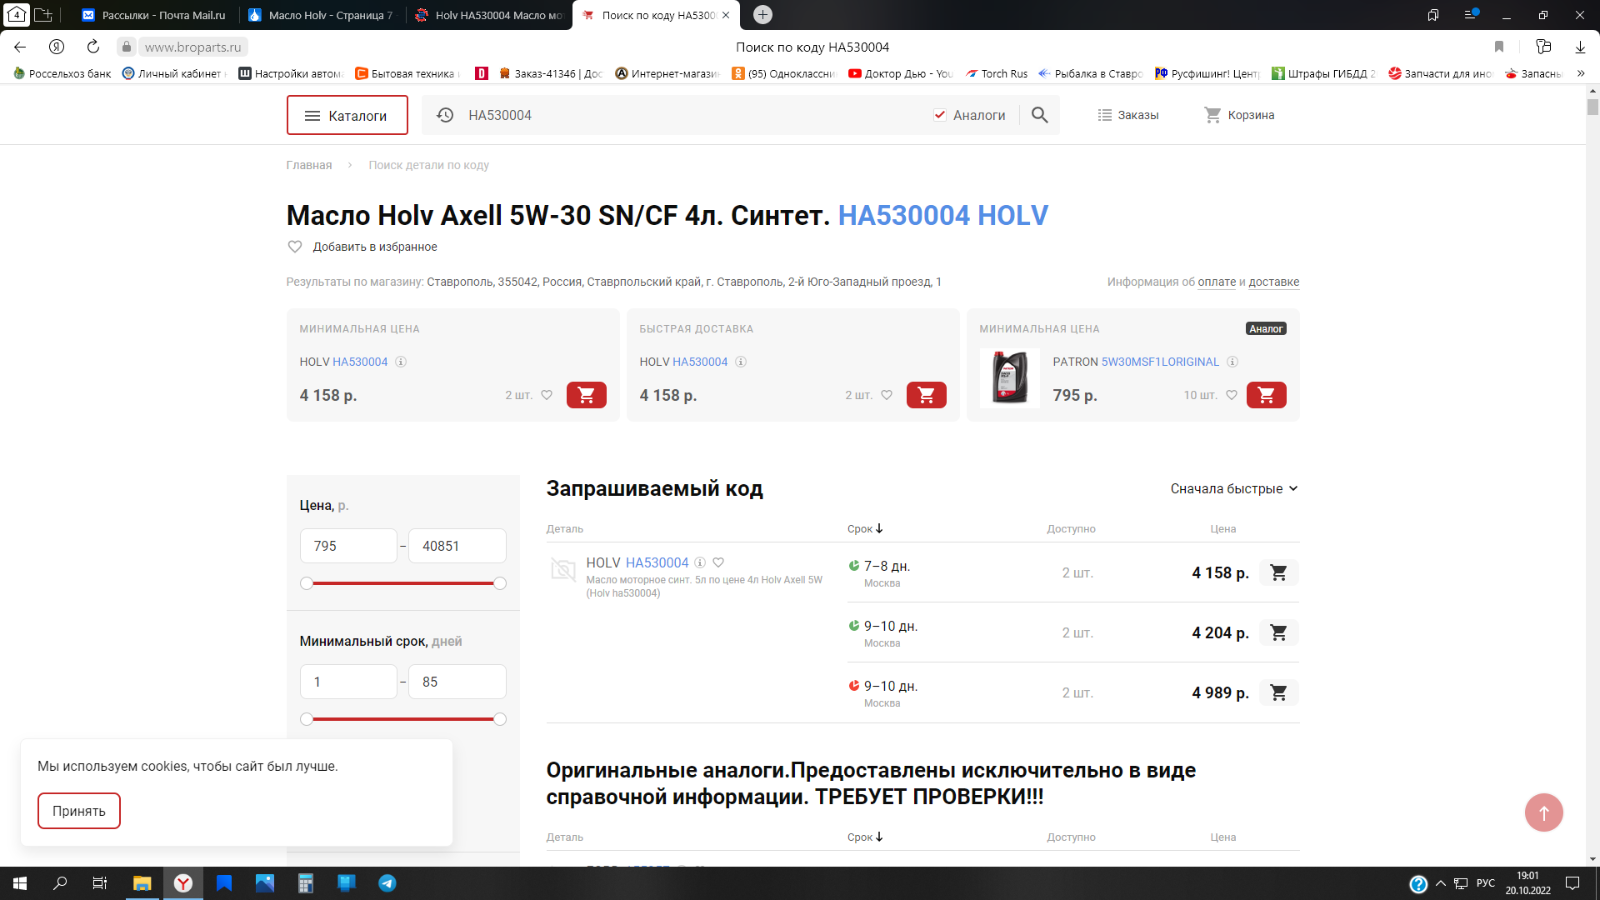1600x900 pixels.
Task: Add 4 158 р. offer to cart
Action: click(1278, 573)
